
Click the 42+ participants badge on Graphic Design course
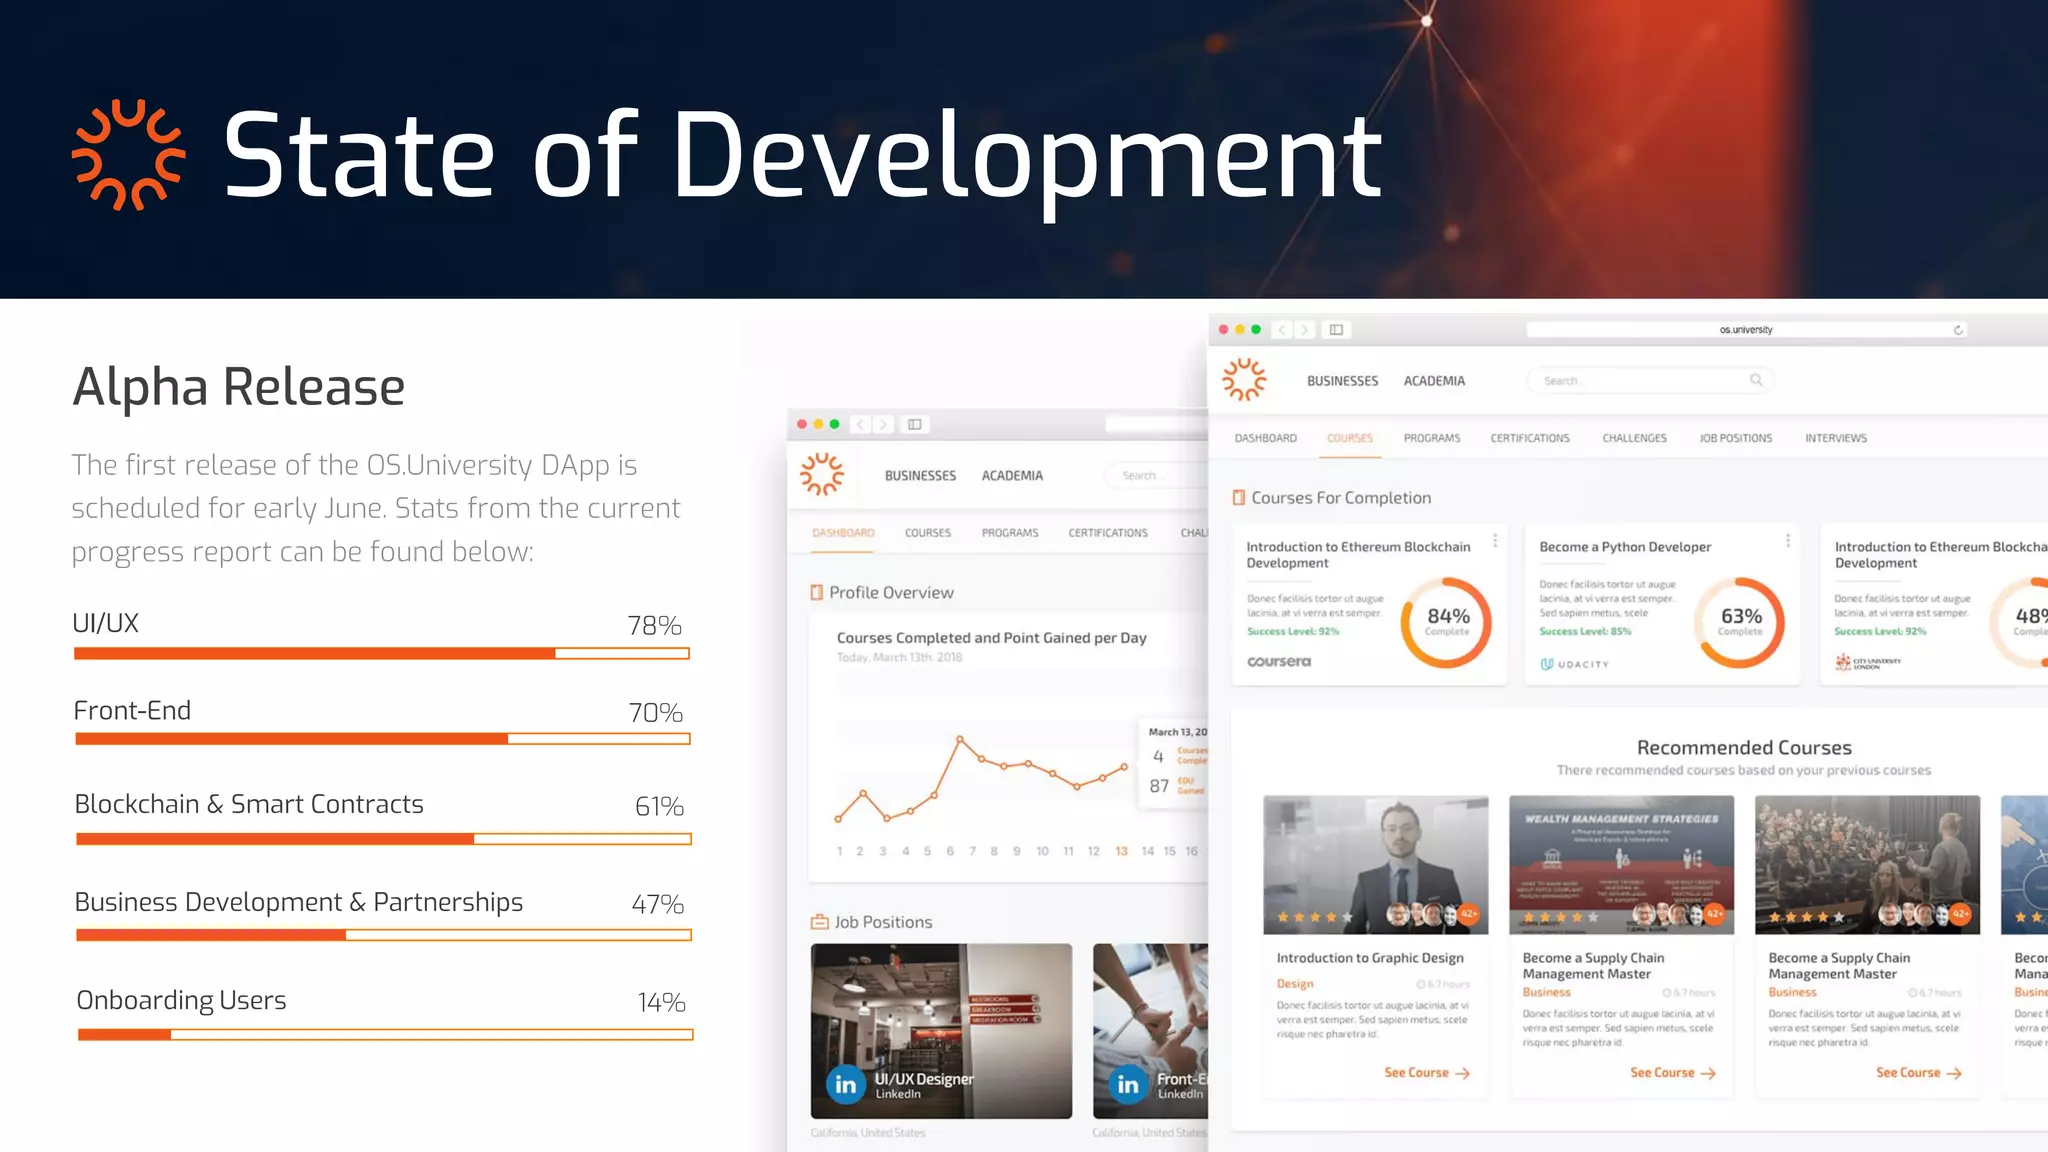point(1469,913)
